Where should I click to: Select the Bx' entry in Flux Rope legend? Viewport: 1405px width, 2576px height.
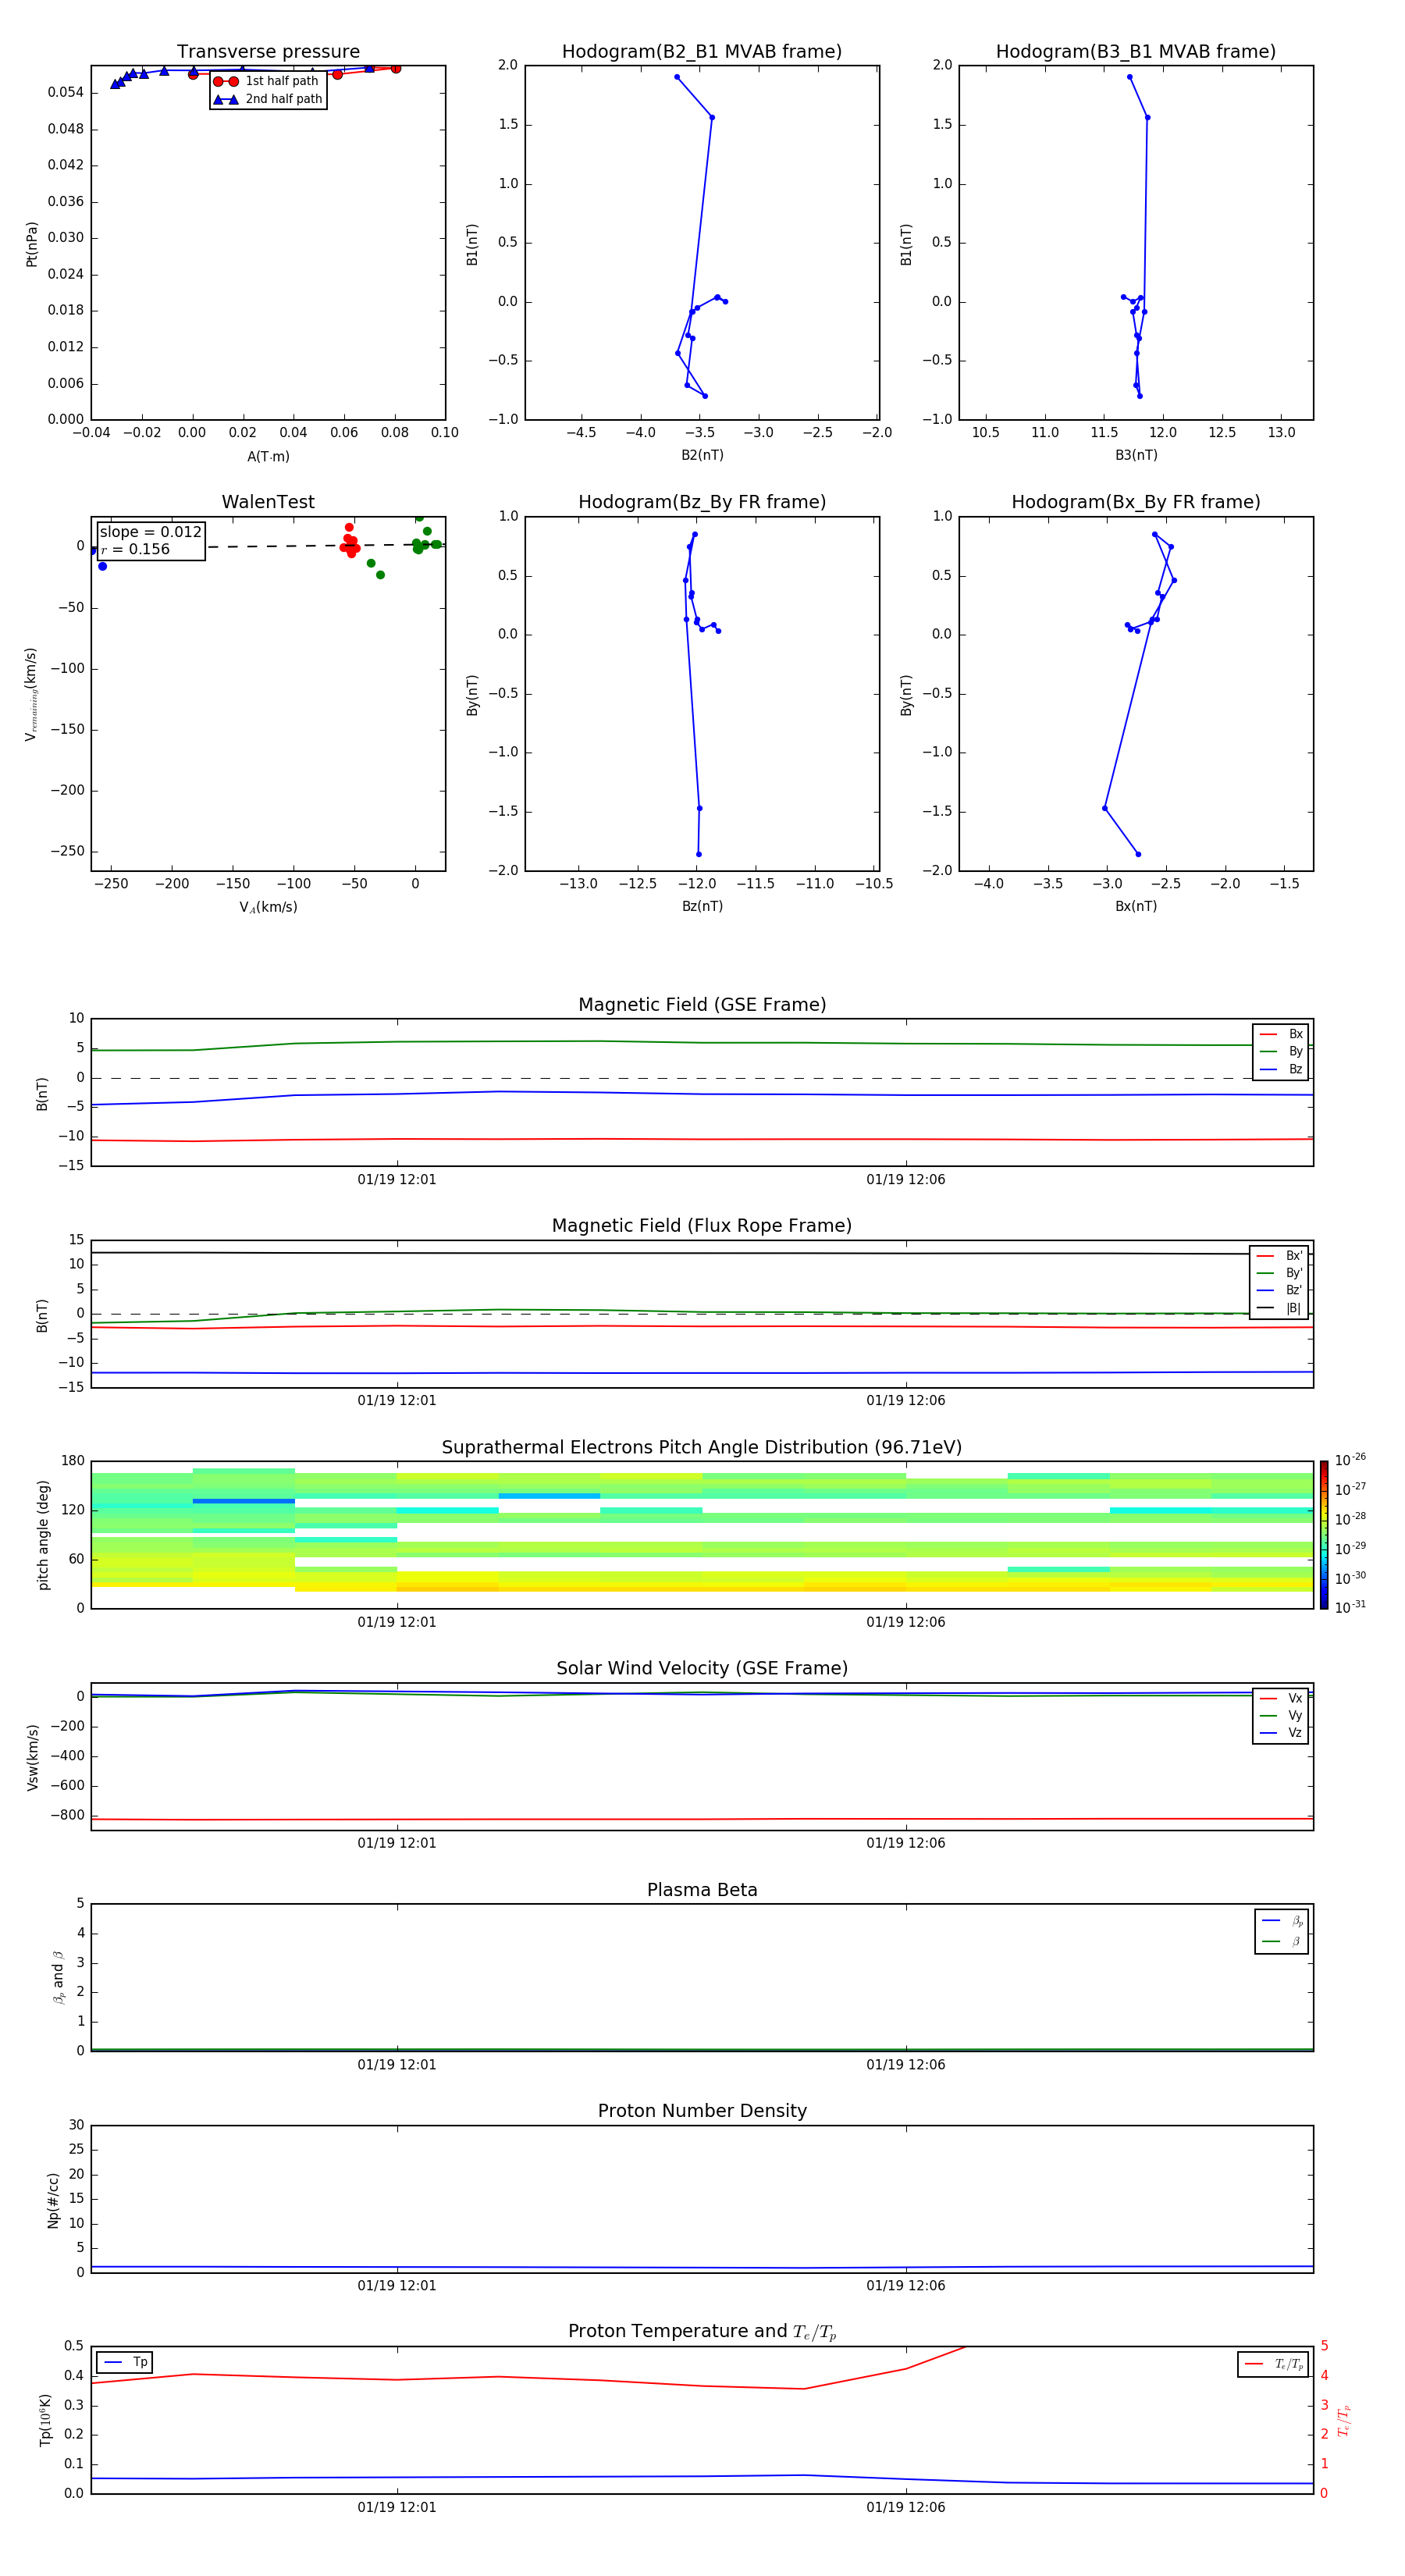point(1279,1256)
